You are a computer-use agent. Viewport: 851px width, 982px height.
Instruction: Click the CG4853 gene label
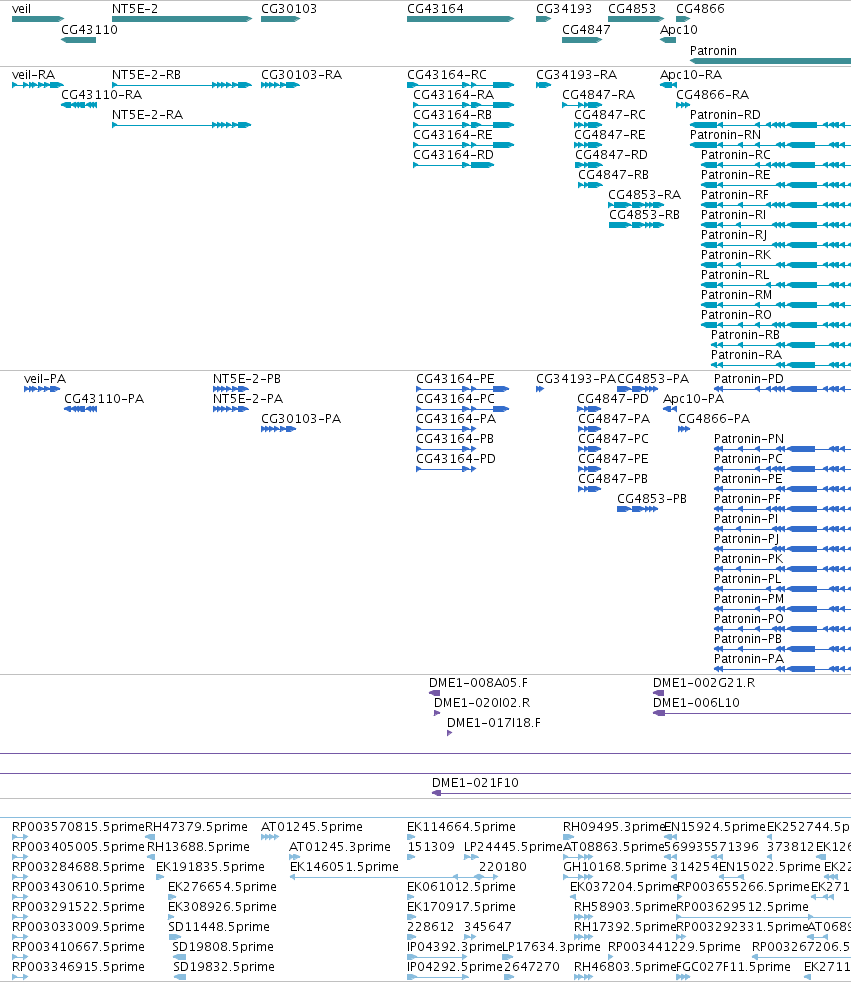pyautogui.click(x=632, y=9)
